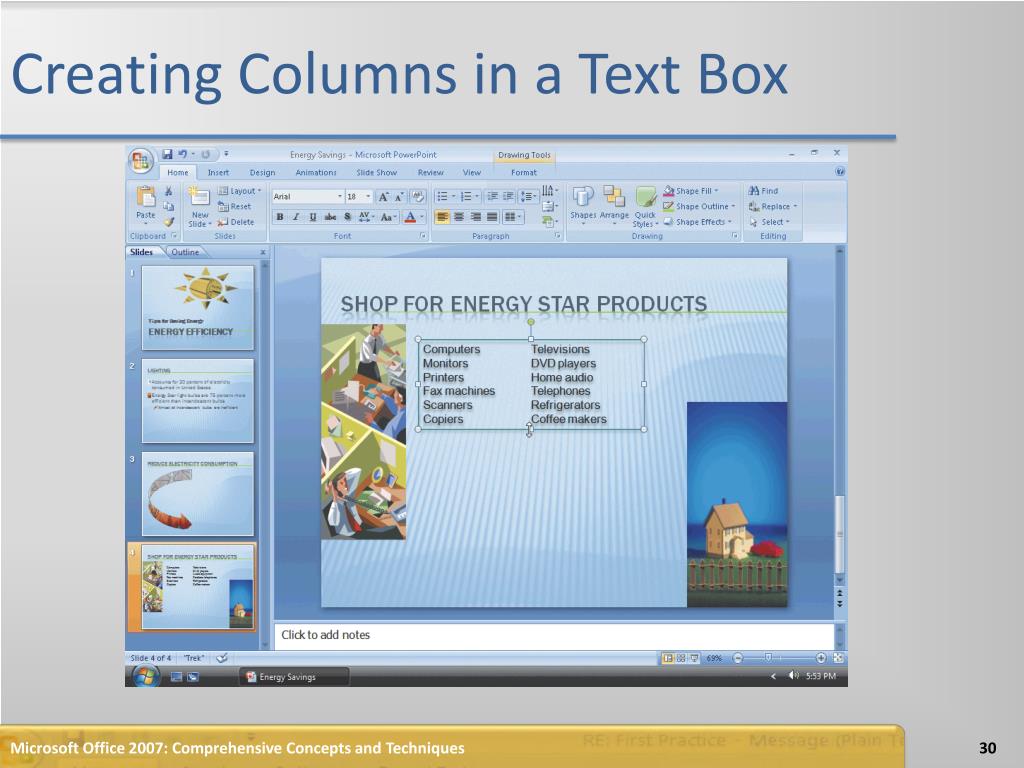Image resolution: width=1024 pixels, height=768 pixels.
Task: Zoom in with plus button
Action: pos(821,658)
